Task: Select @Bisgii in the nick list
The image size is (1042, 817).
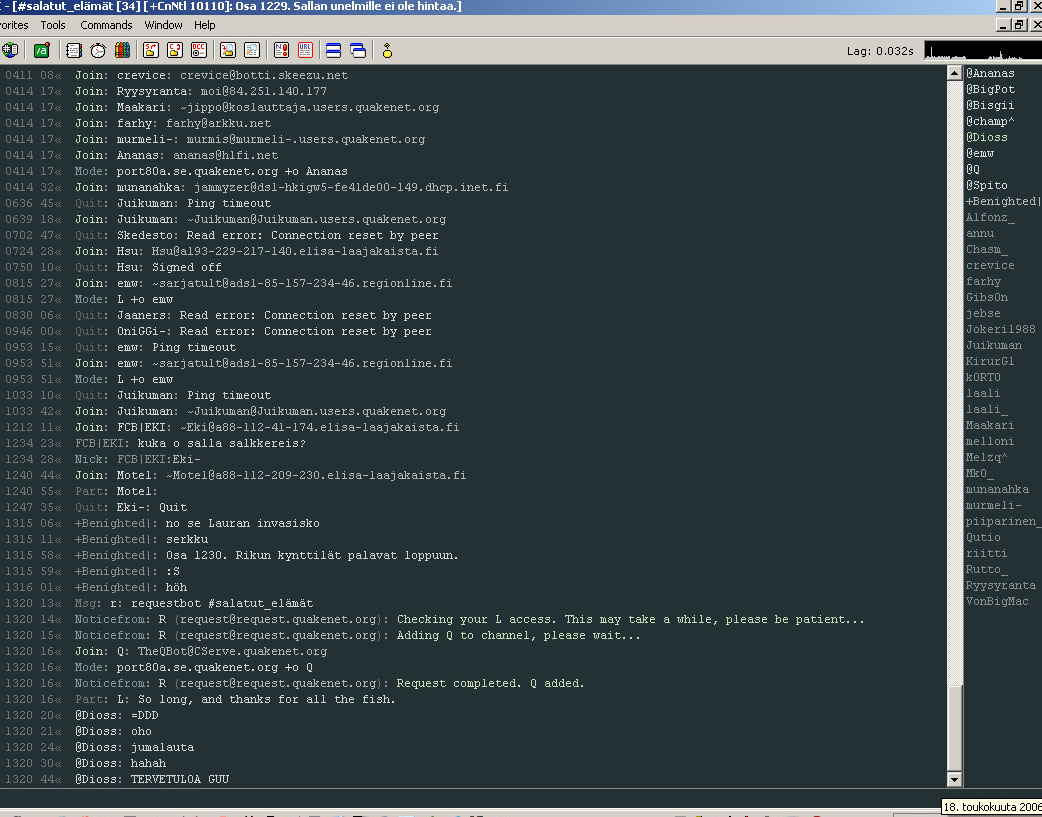Action: pos(990,105)
